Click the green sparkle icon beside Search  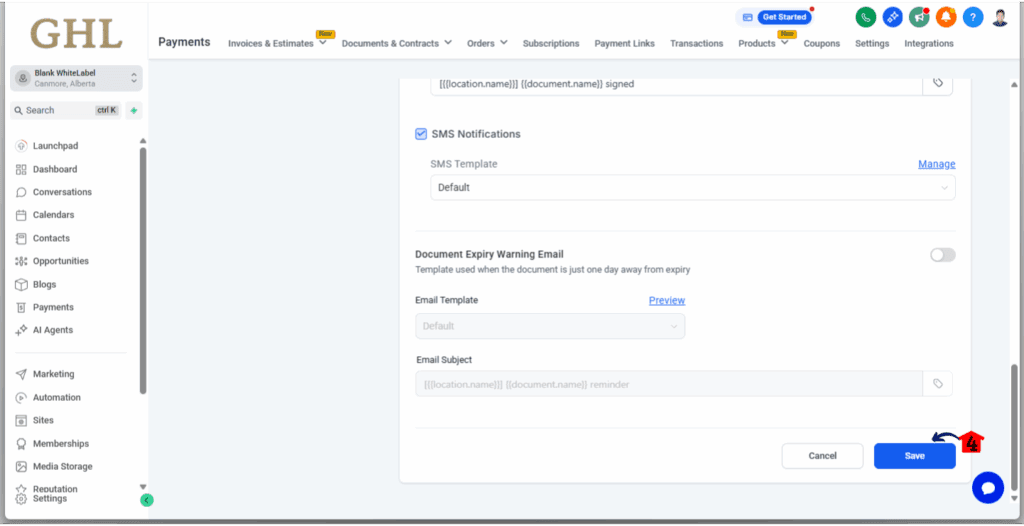[x=133, y=110]
